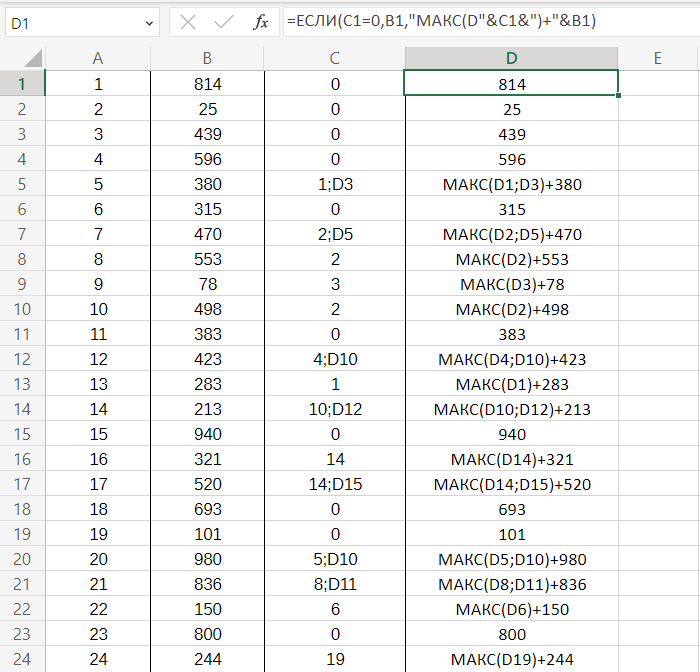The image size is (700, 672).
Task: Open Insert Function fx dialog
Action: pyautogui.click(x=260, y=22)
